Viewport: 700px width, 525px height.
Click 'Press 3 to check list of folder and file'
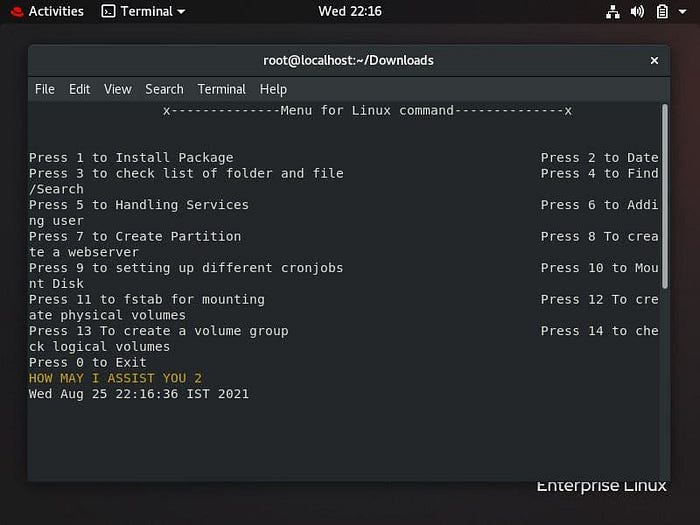[x=187, y=173]
